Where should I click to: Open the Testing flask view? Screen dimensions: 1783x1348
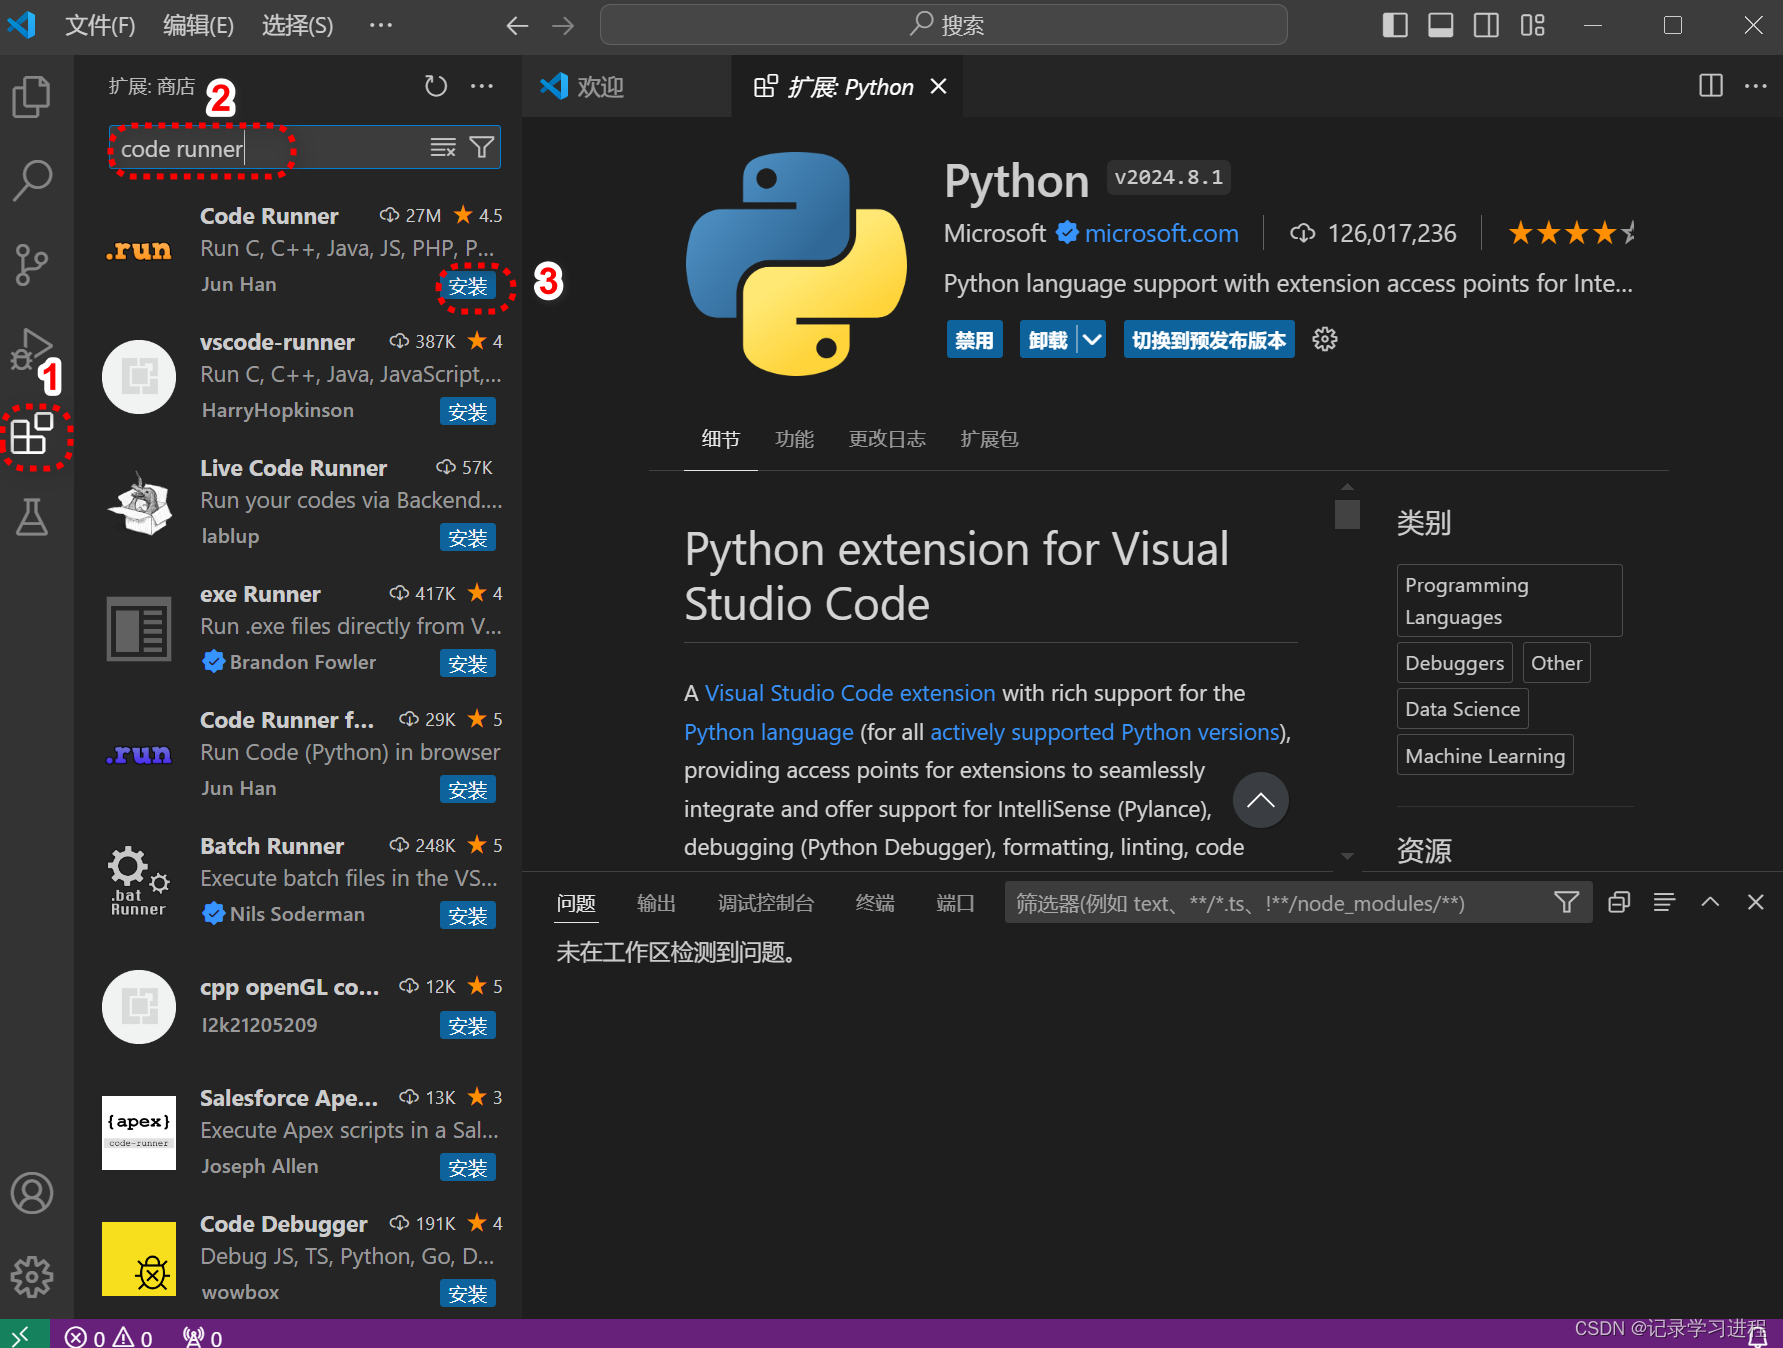31,517
